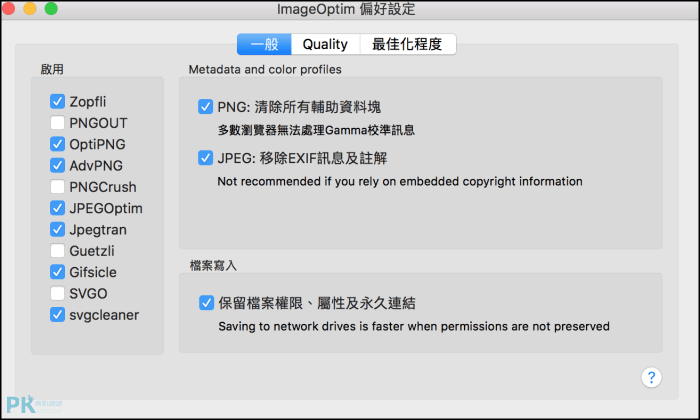Enable the PNGCrush checkbox
700x420 pixels.
coord(57,187)
